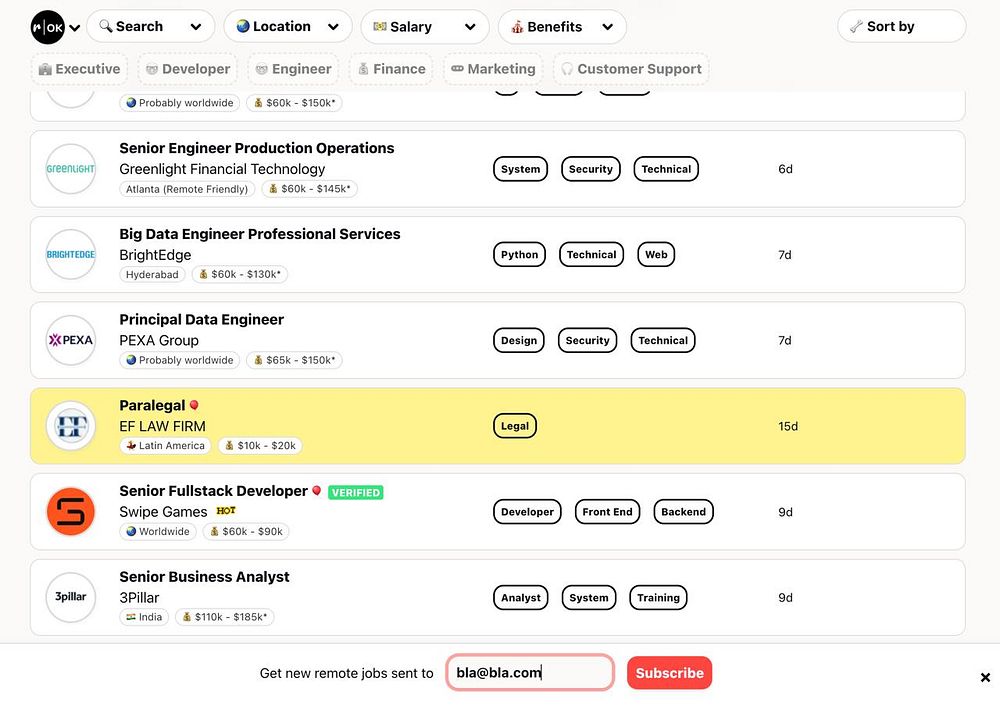Select the Python tag on BrightEdge job

click(520, 255)
